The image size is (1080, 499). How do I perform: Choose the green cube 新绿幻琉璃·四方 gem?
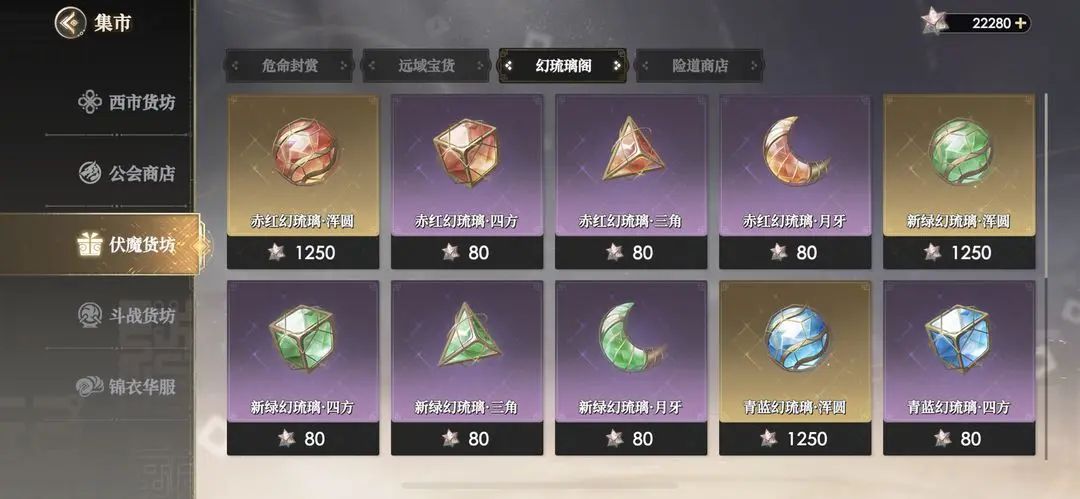pos(303,367)
